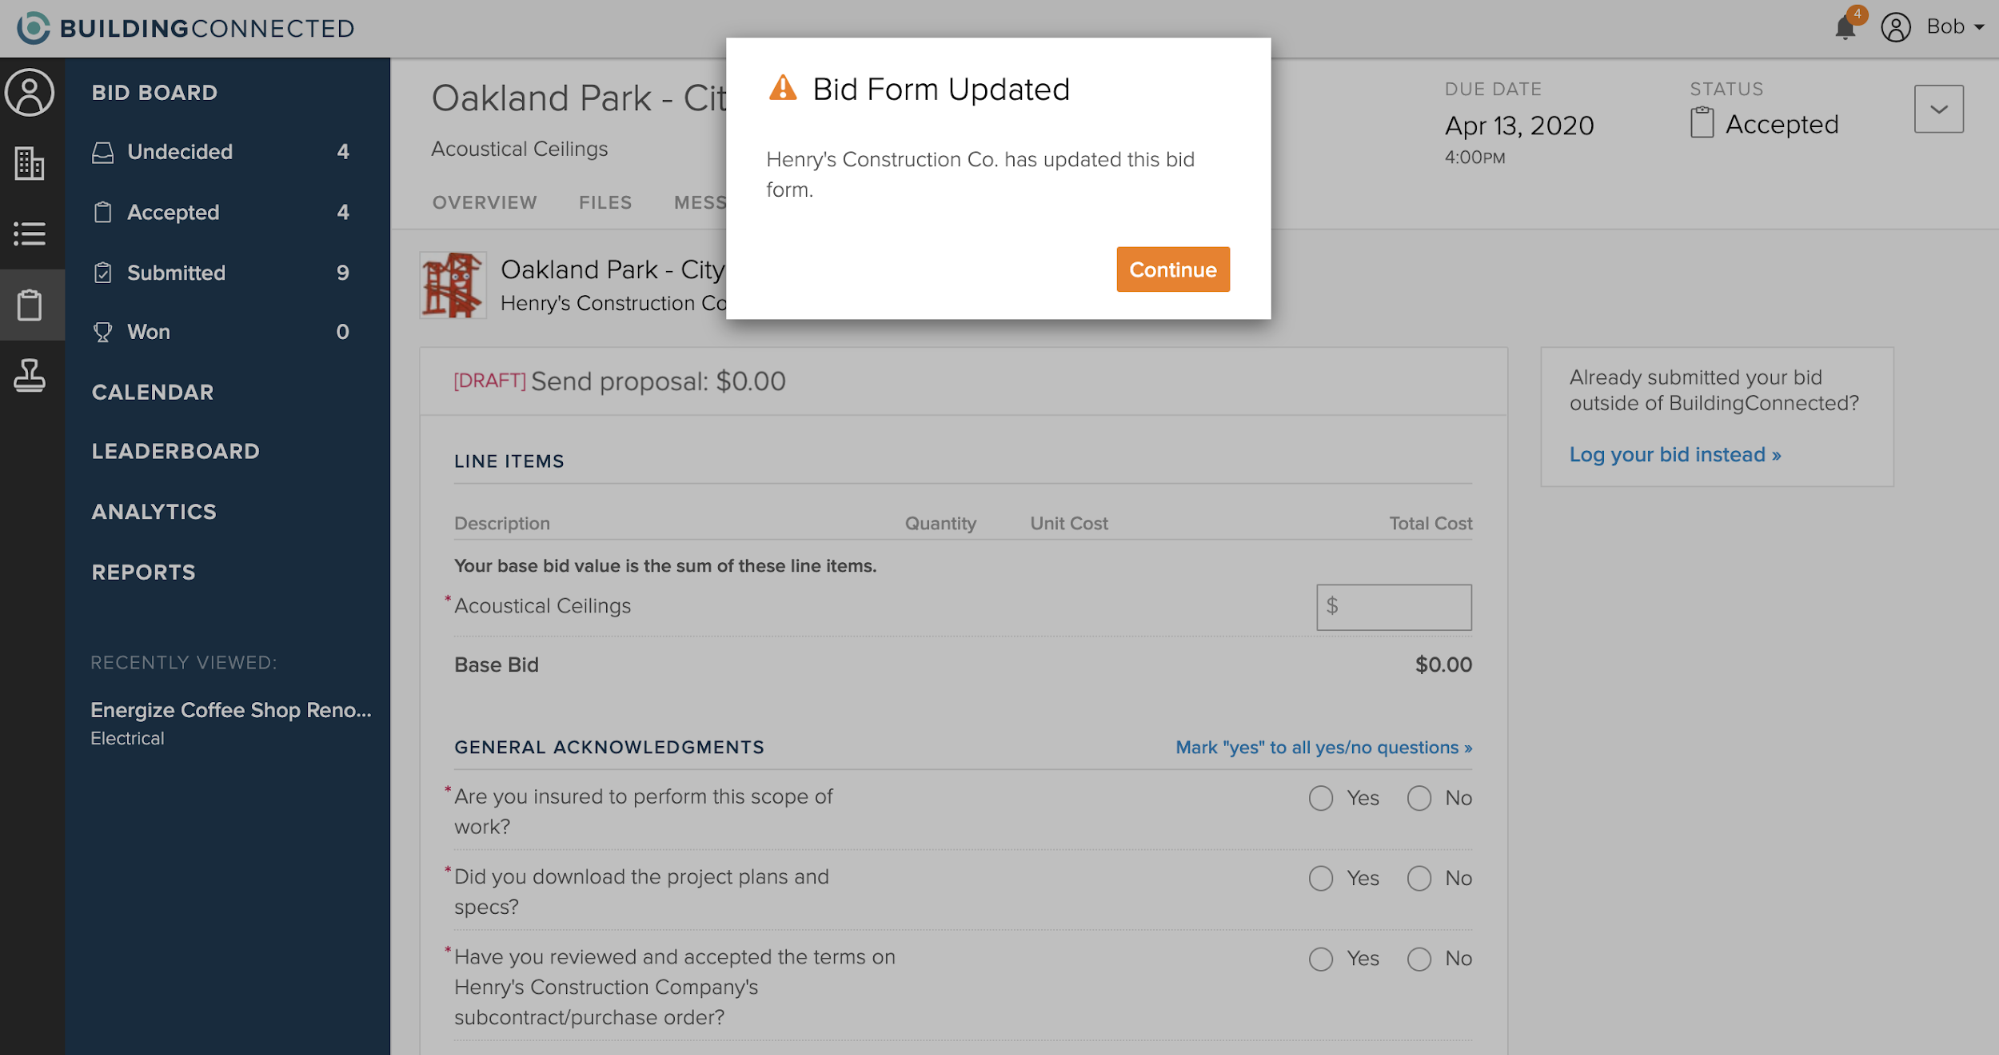1999x1055 pixels.
Task: Select the clipboard Bid Board rail icon
Action: click(x=30, y=305)
